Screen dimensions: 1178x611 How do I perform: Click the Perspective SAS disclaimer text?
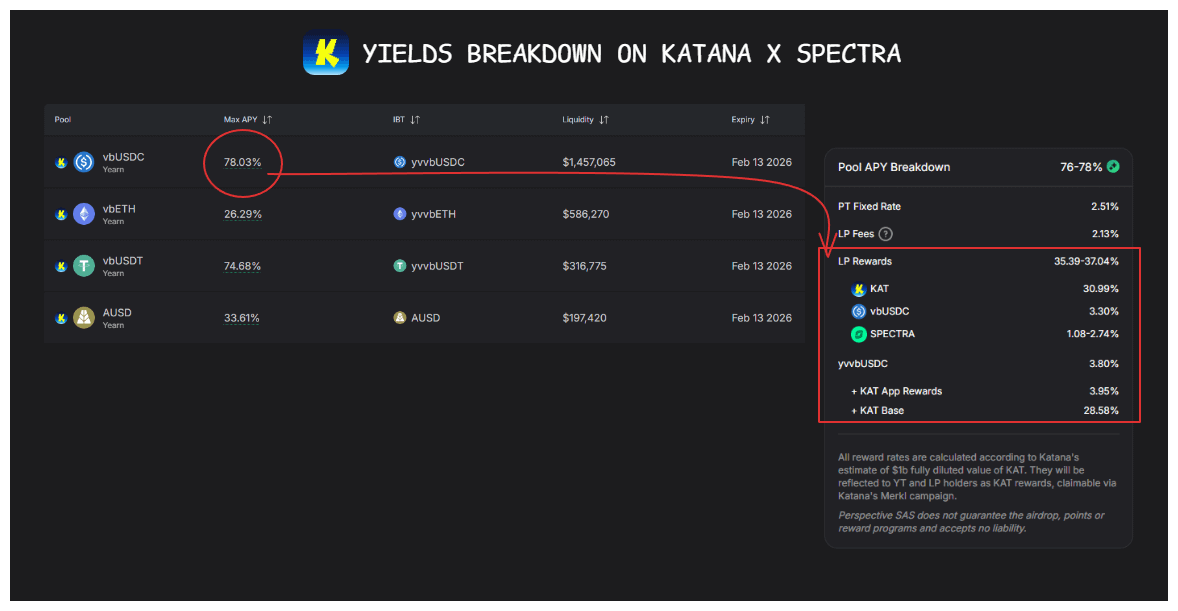tap(971, 522)
